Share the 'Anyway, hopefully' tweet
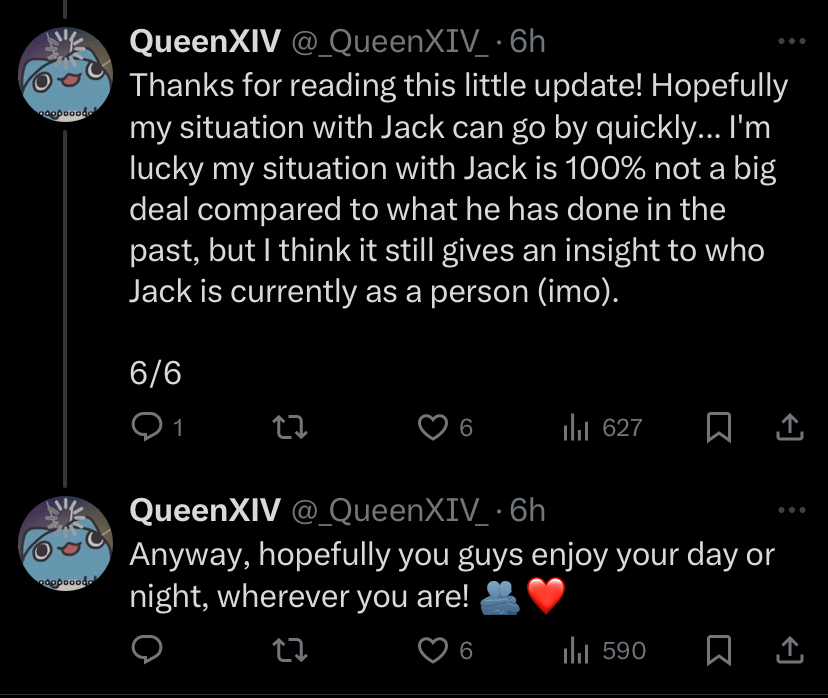 coord(789,650)
